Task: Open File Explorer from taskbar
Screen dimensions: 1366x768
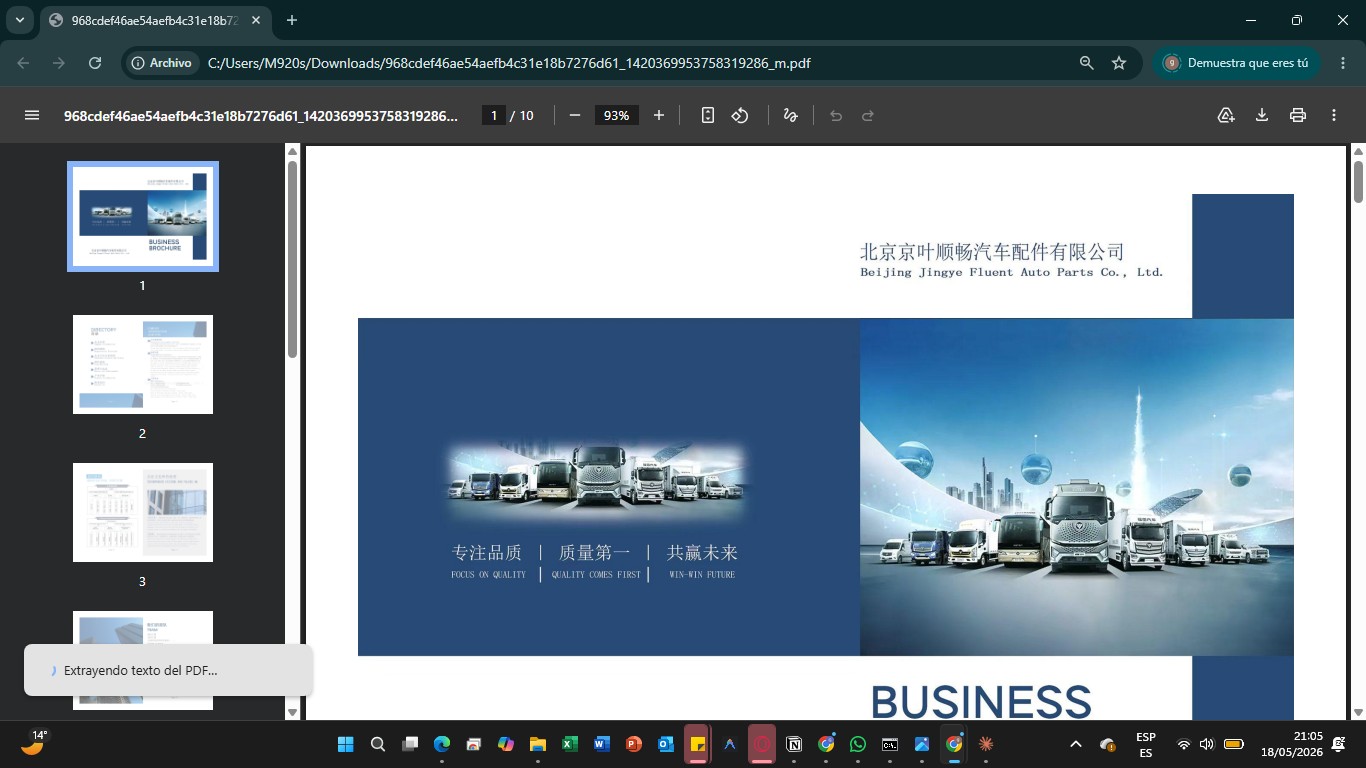Action: (538, 744)
